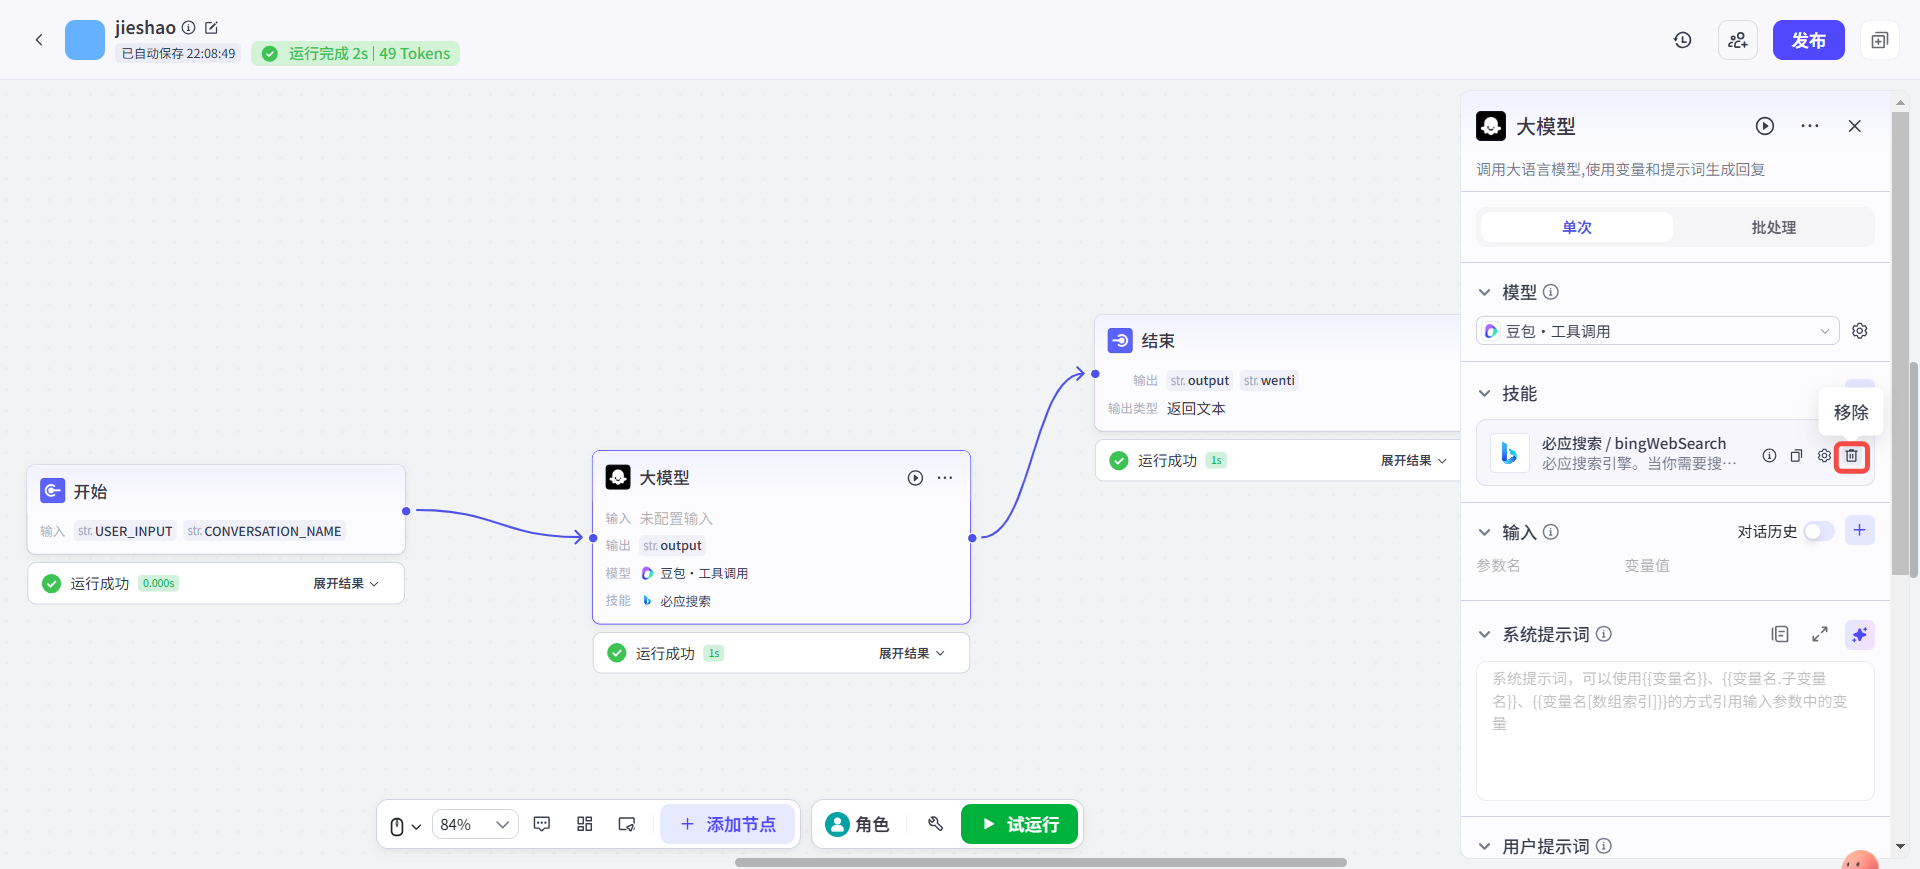1920x869 pixels.
Task: Expand results of the 开始 node
Action: (x=346, y=583)
